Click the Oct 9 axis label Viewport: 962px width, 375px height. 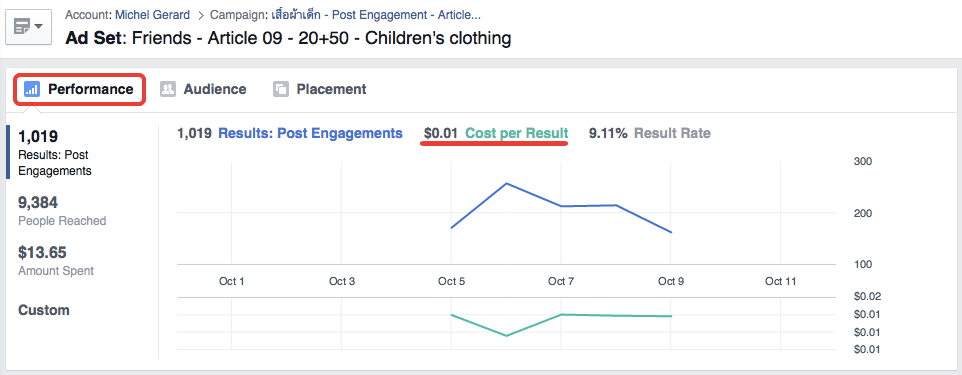click(x=671, y=282)
